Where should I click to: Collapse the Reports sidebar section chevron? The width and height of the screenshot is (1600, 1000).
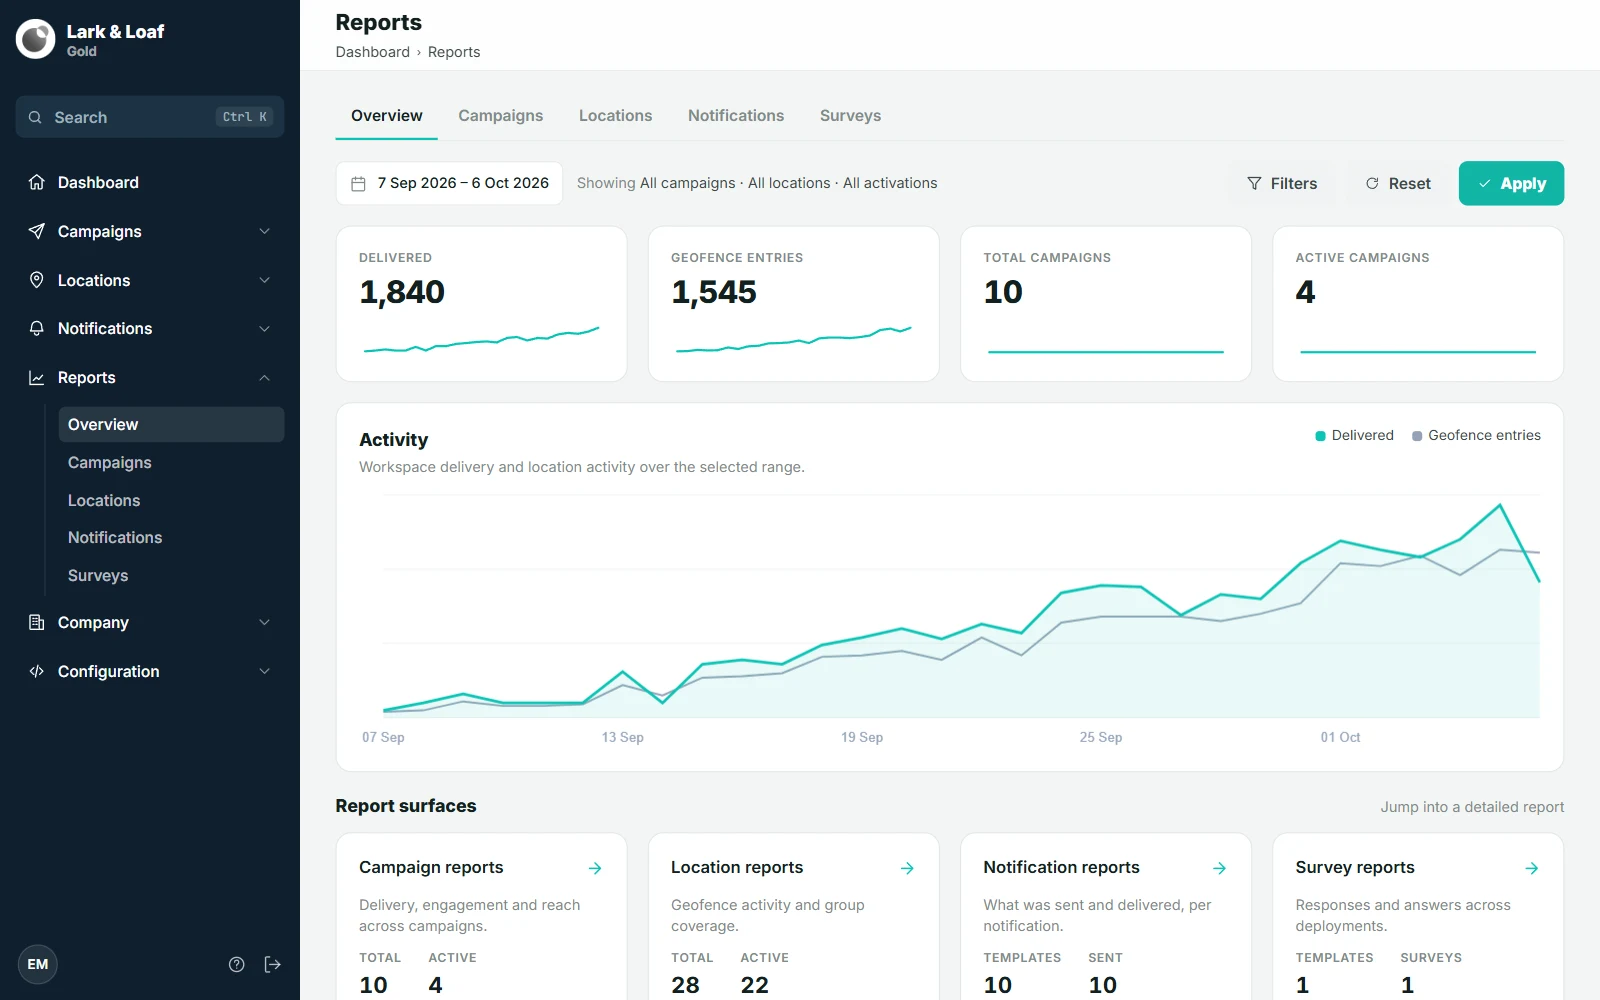point(265,377)
